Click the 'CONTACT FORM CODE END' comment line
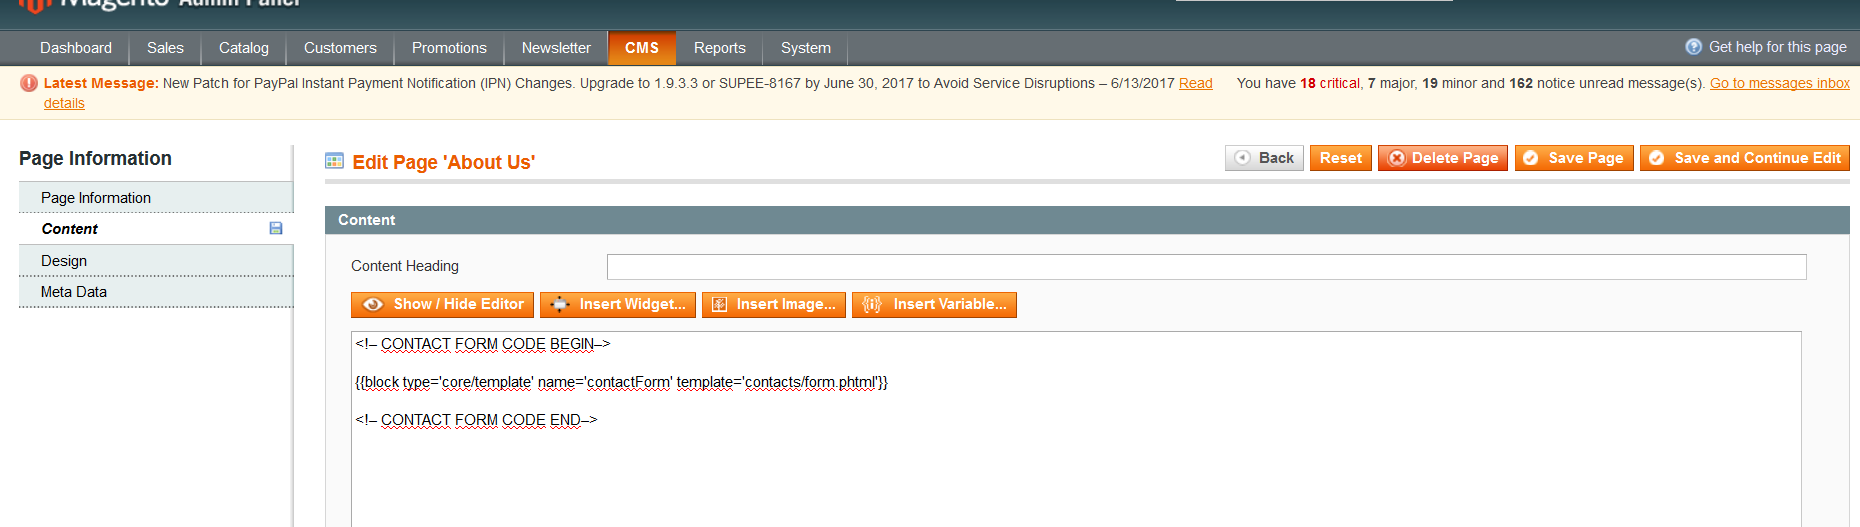 pyautogui.click(x=476, y=420)
